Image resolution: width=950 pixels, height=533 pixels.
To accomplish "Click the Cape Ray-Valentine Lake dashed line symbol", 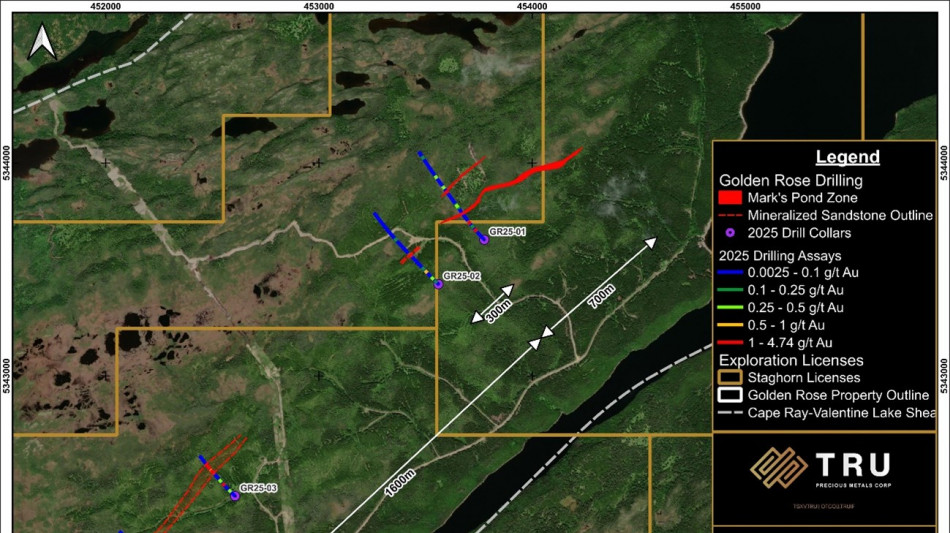I will point(733,412).
